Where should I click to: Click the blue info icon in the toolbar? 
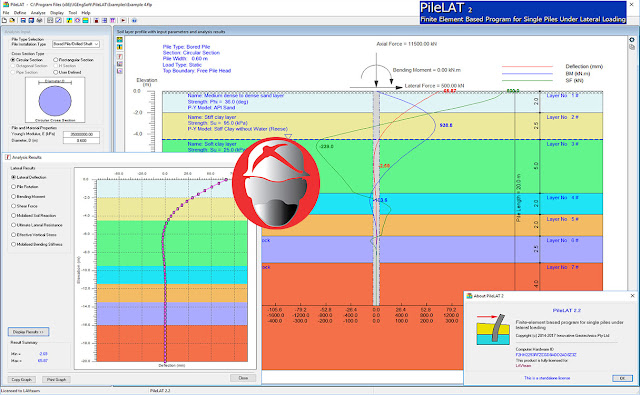coord(134,20)
